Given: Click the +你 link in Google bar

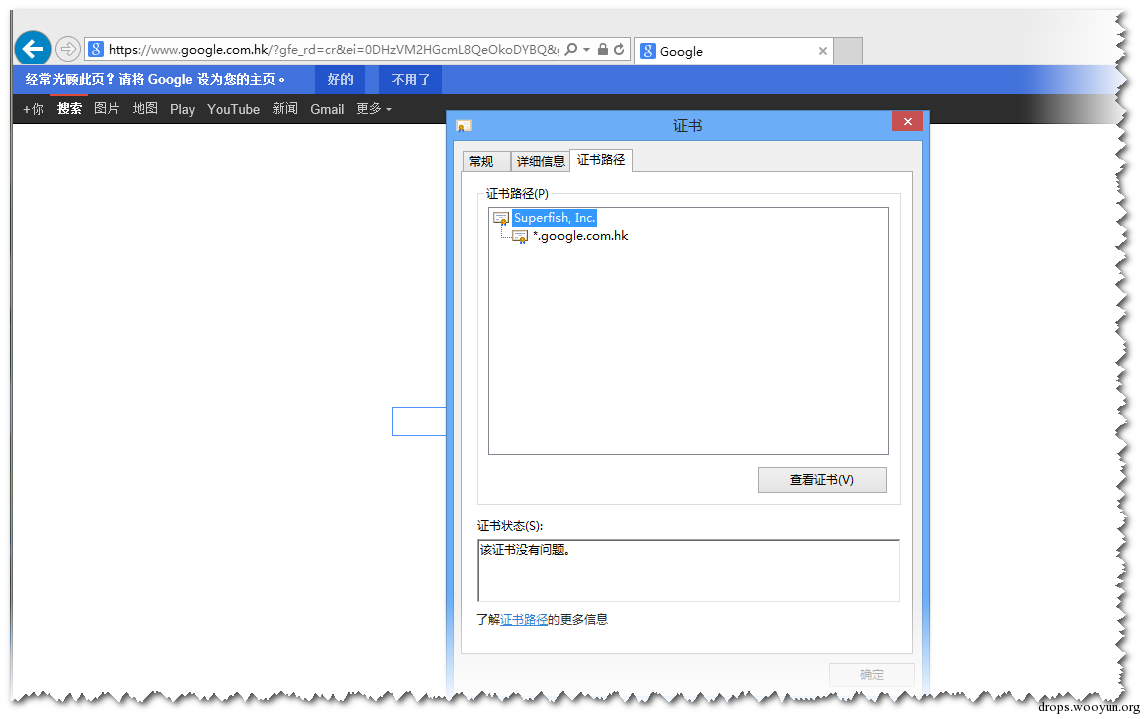Looking at the screenshot, I should 33,109.
